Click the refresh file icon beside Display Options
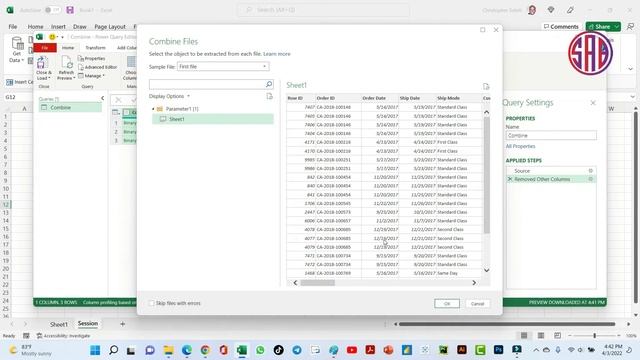Viewport: 640px width, 360px height. (269, 96)
